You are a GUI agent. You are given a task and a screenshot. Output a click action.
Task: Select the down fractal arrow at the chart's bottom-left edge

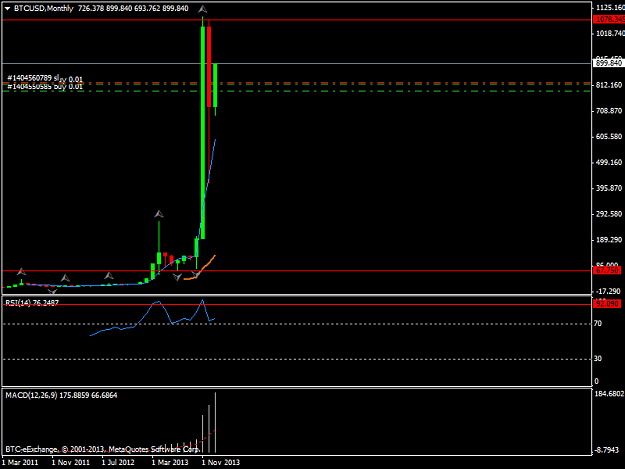(x=52, y=292)
